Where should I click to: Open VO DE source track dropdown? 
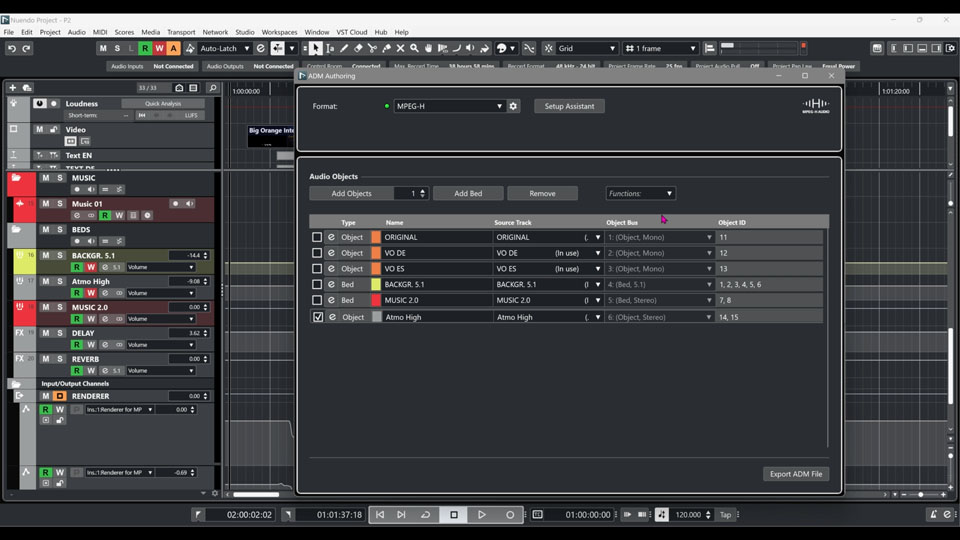(548, 253)
